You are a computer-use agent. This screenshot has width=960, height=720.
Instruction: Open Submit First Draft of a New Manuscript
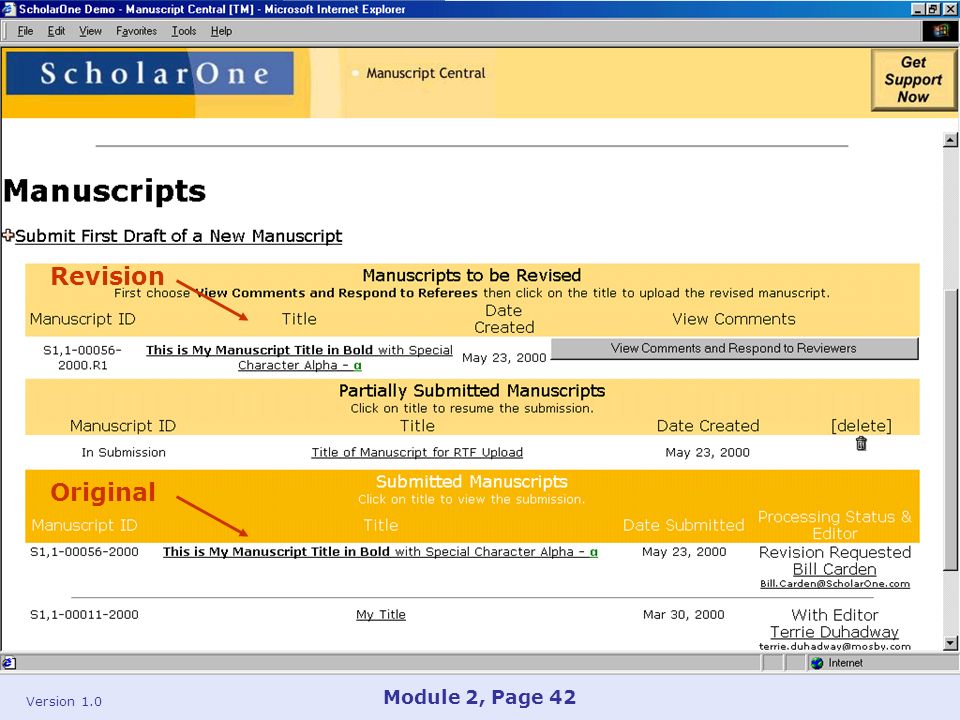178,236
